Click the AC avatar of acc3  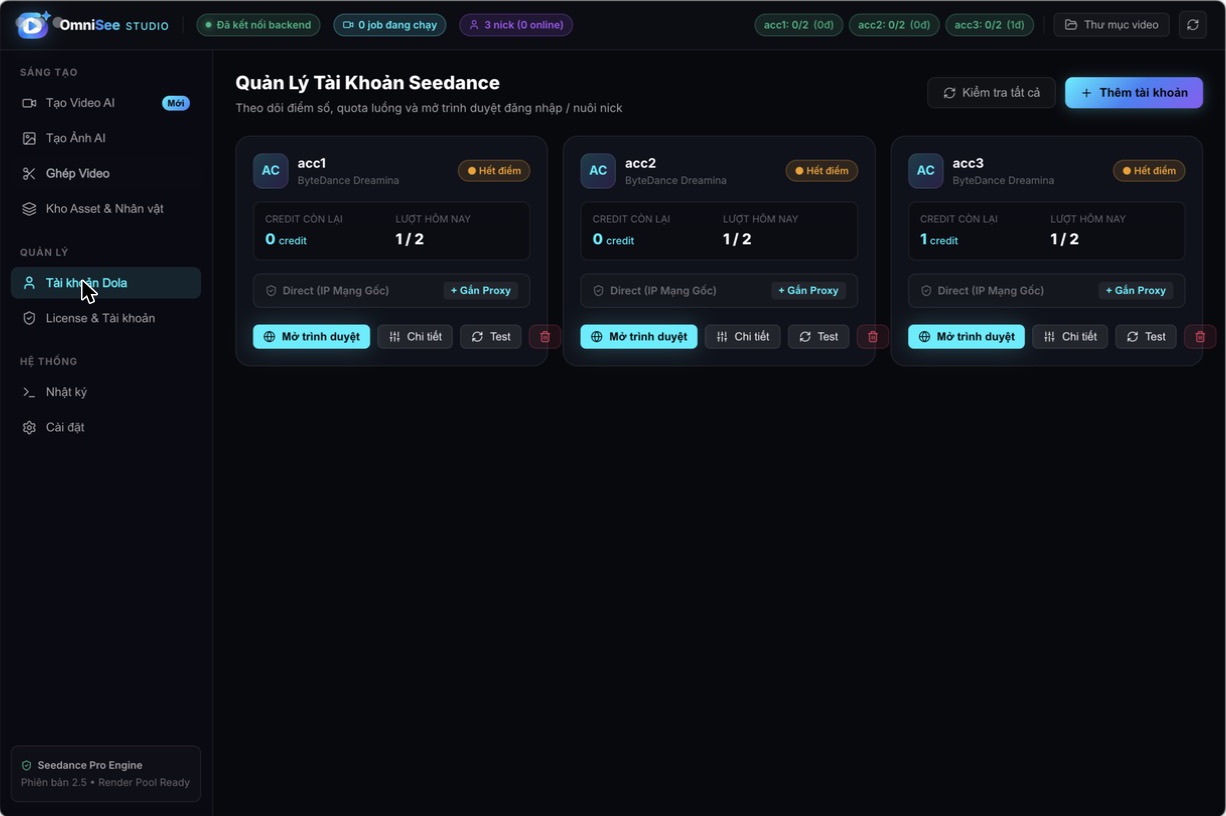pos(926,171)
